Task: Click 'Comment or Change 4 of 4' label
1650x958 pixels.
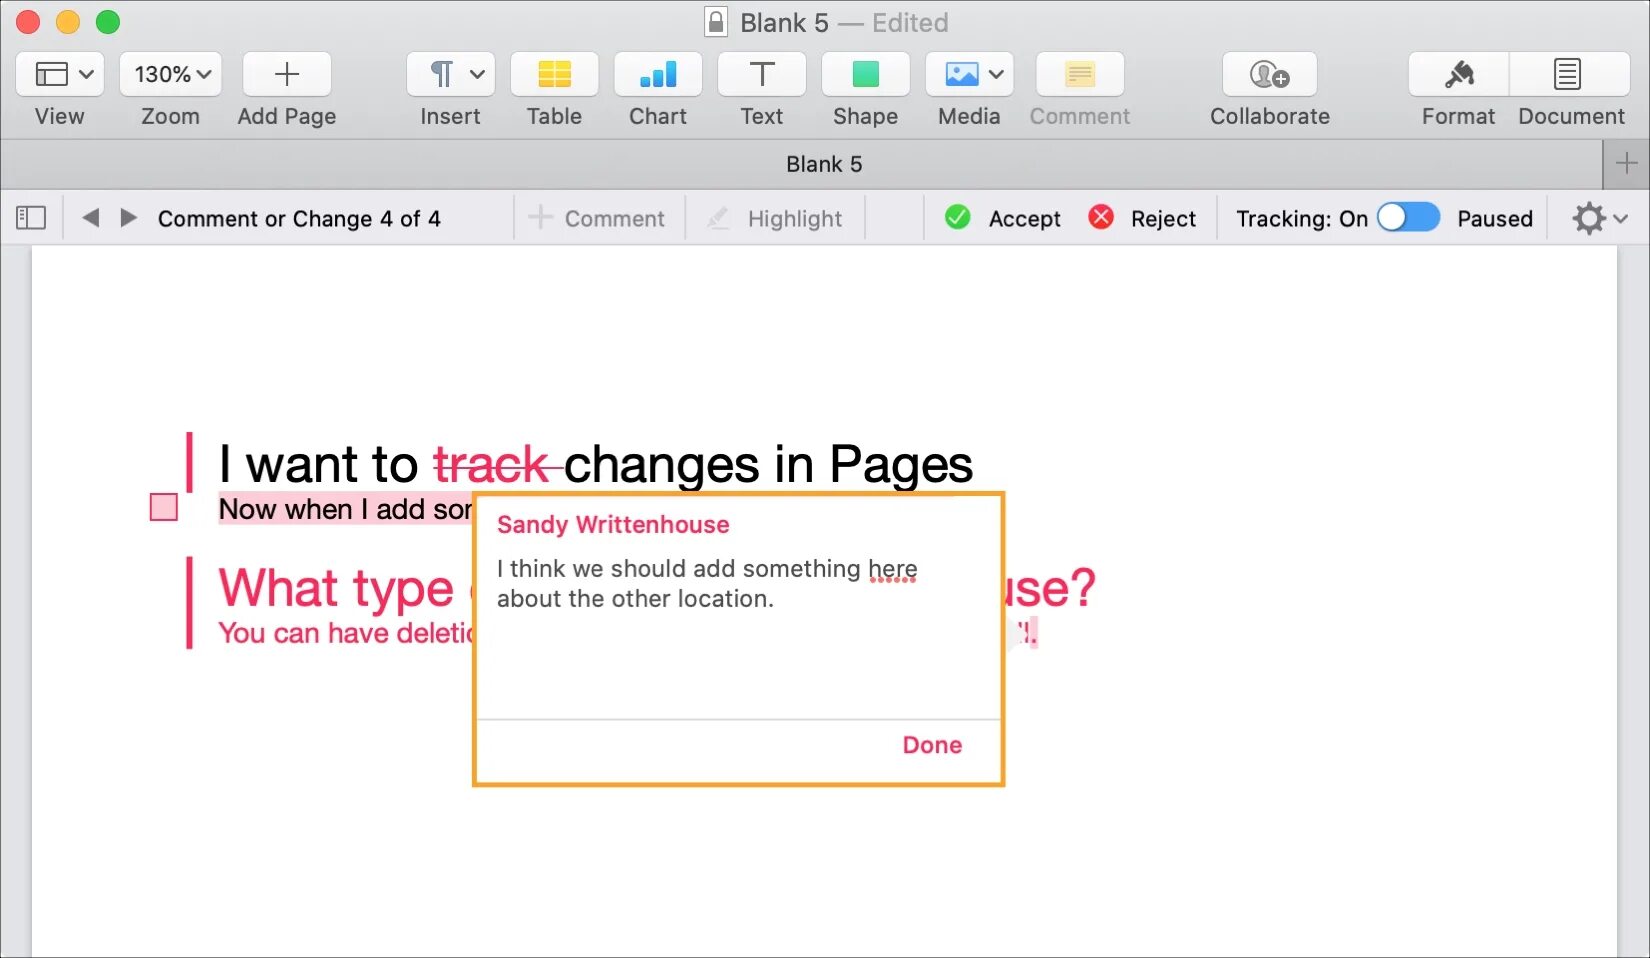Action: (299, 218)
